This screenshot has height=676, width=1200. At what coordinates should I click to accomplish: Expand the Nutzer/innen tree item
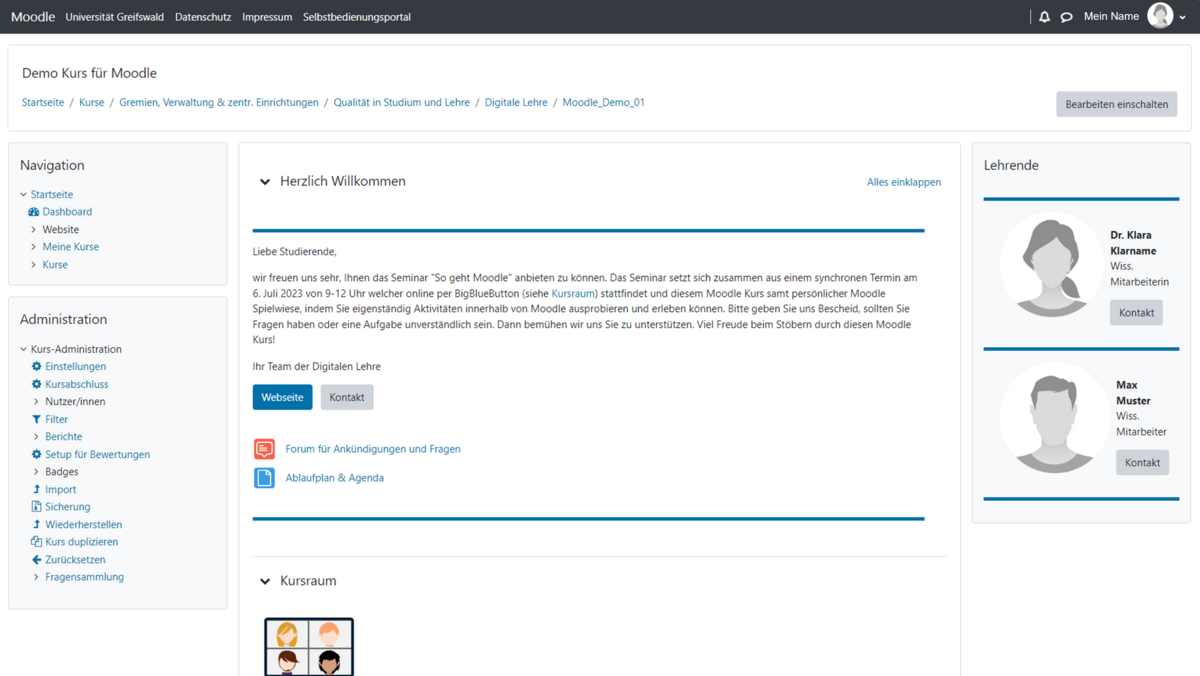(x=37, y=402)
